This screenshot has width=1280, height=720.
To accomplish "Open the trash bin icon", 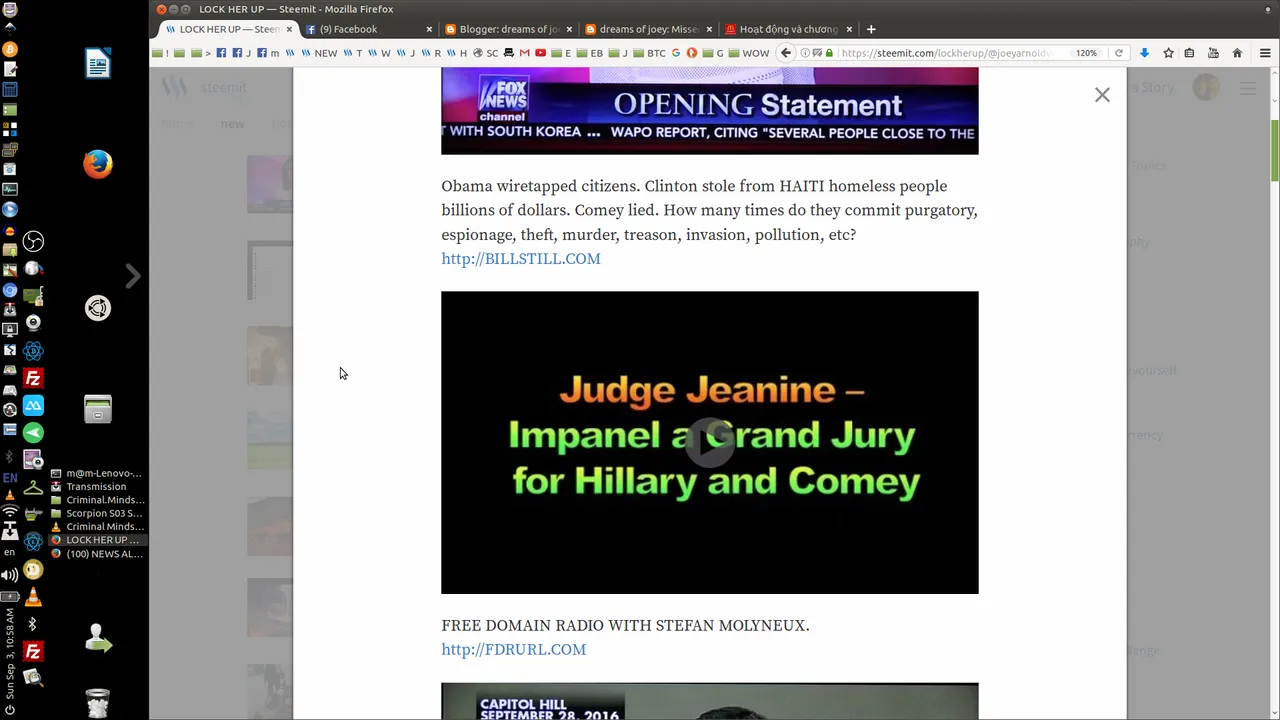I will click(x=97, y=703).
